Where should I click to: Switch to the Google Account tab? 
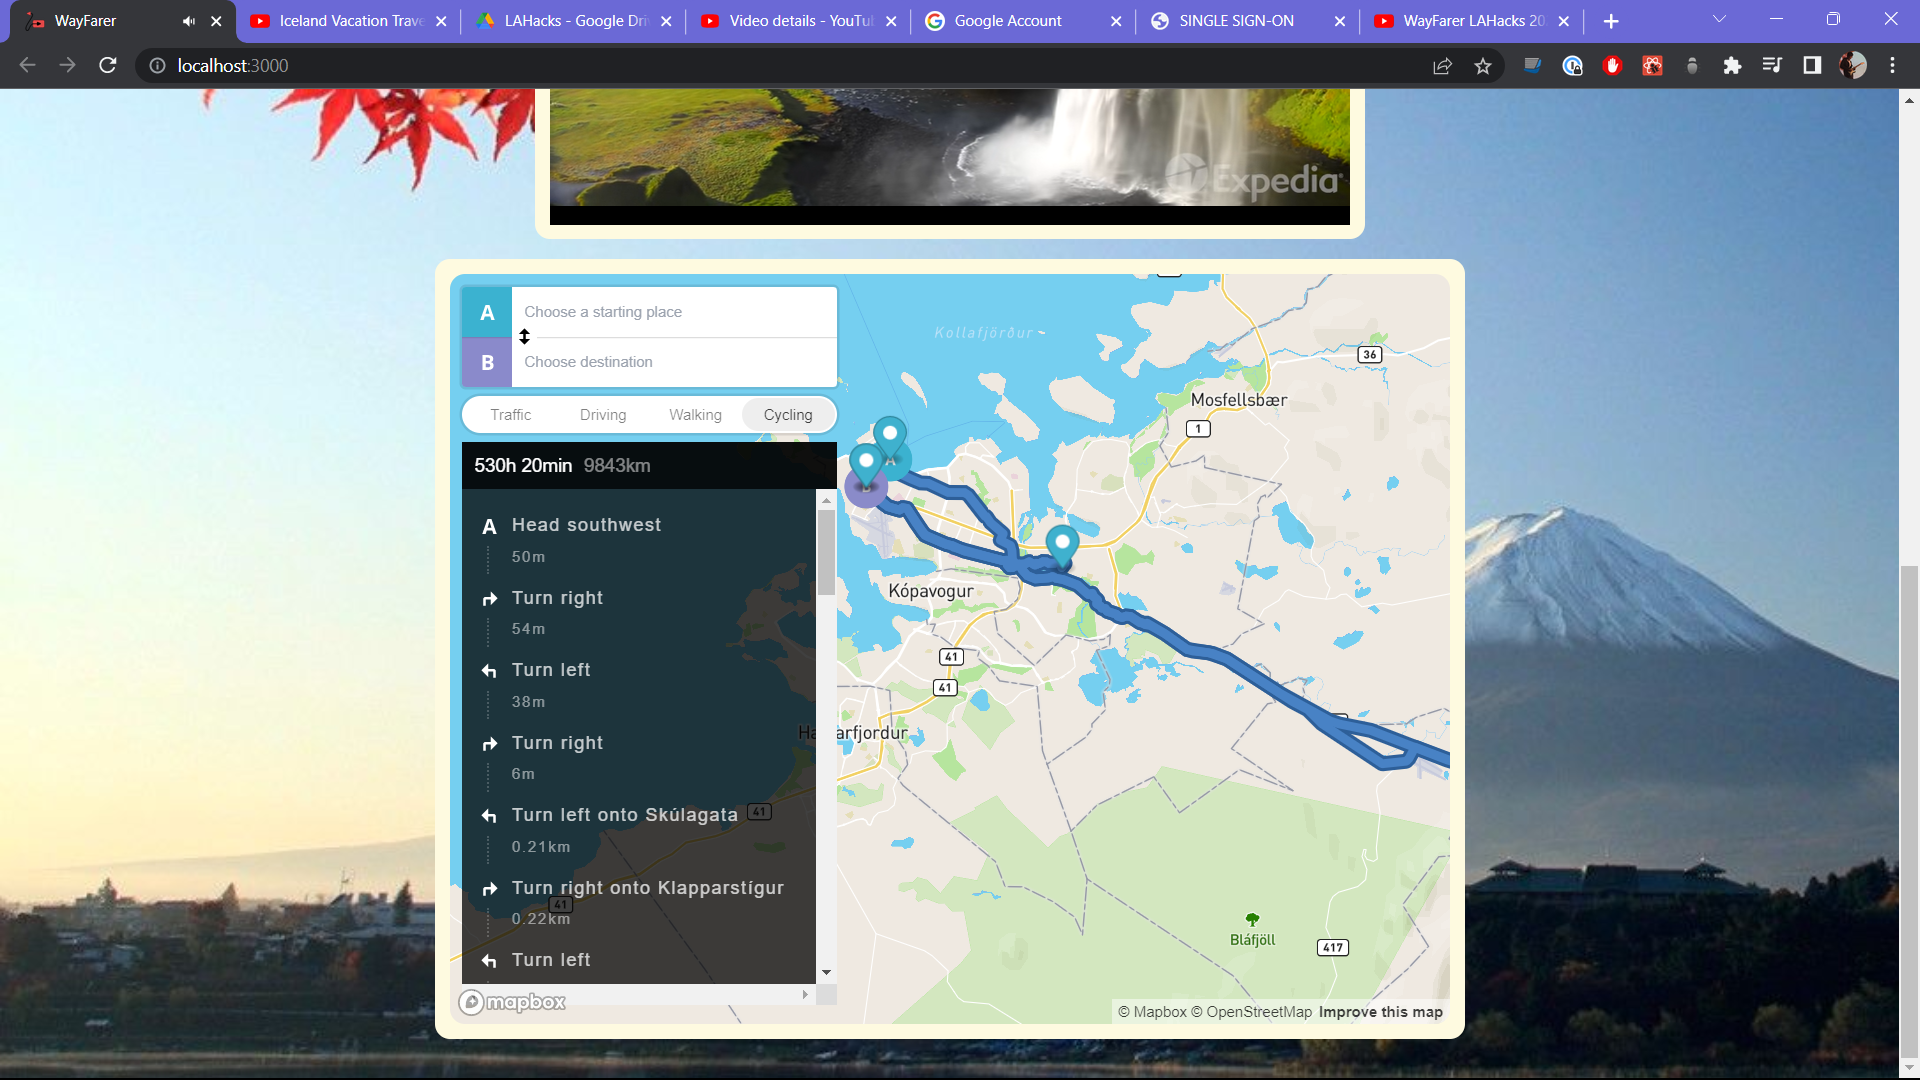pyautogui.click(x=1008, y=21)
